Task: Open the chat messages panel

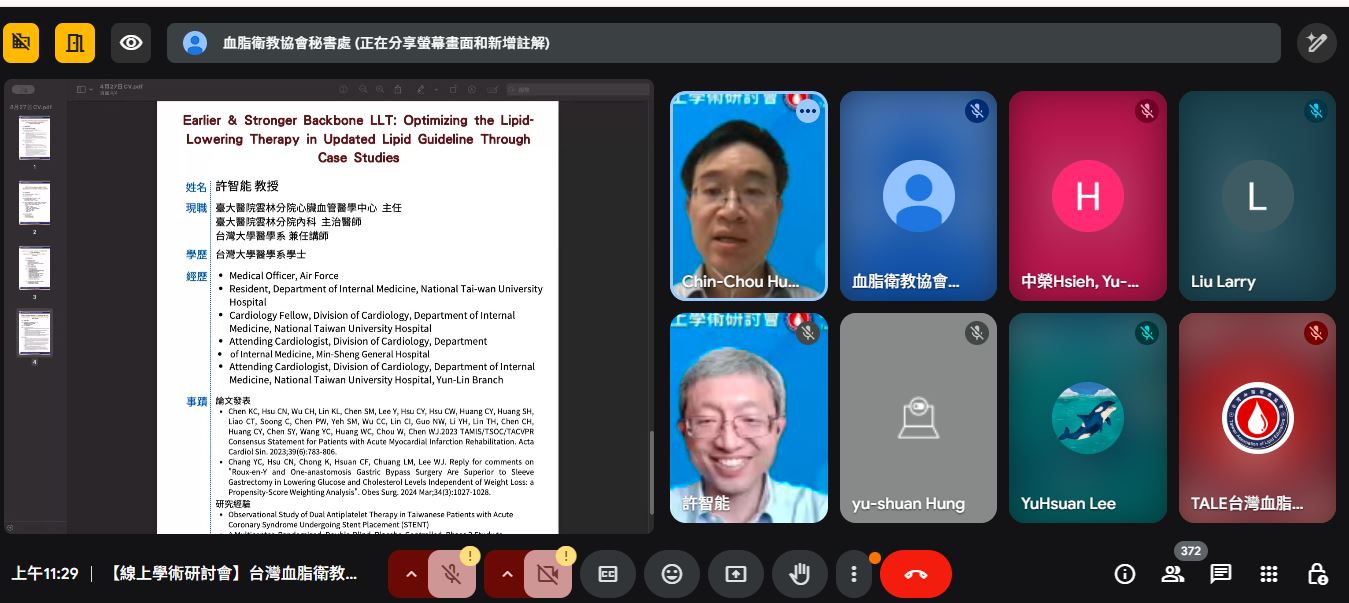Action: click(1220, 574)
